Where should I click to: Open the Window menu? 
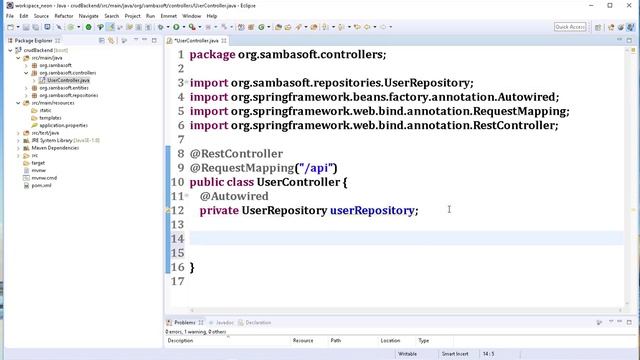coord(191,16)
